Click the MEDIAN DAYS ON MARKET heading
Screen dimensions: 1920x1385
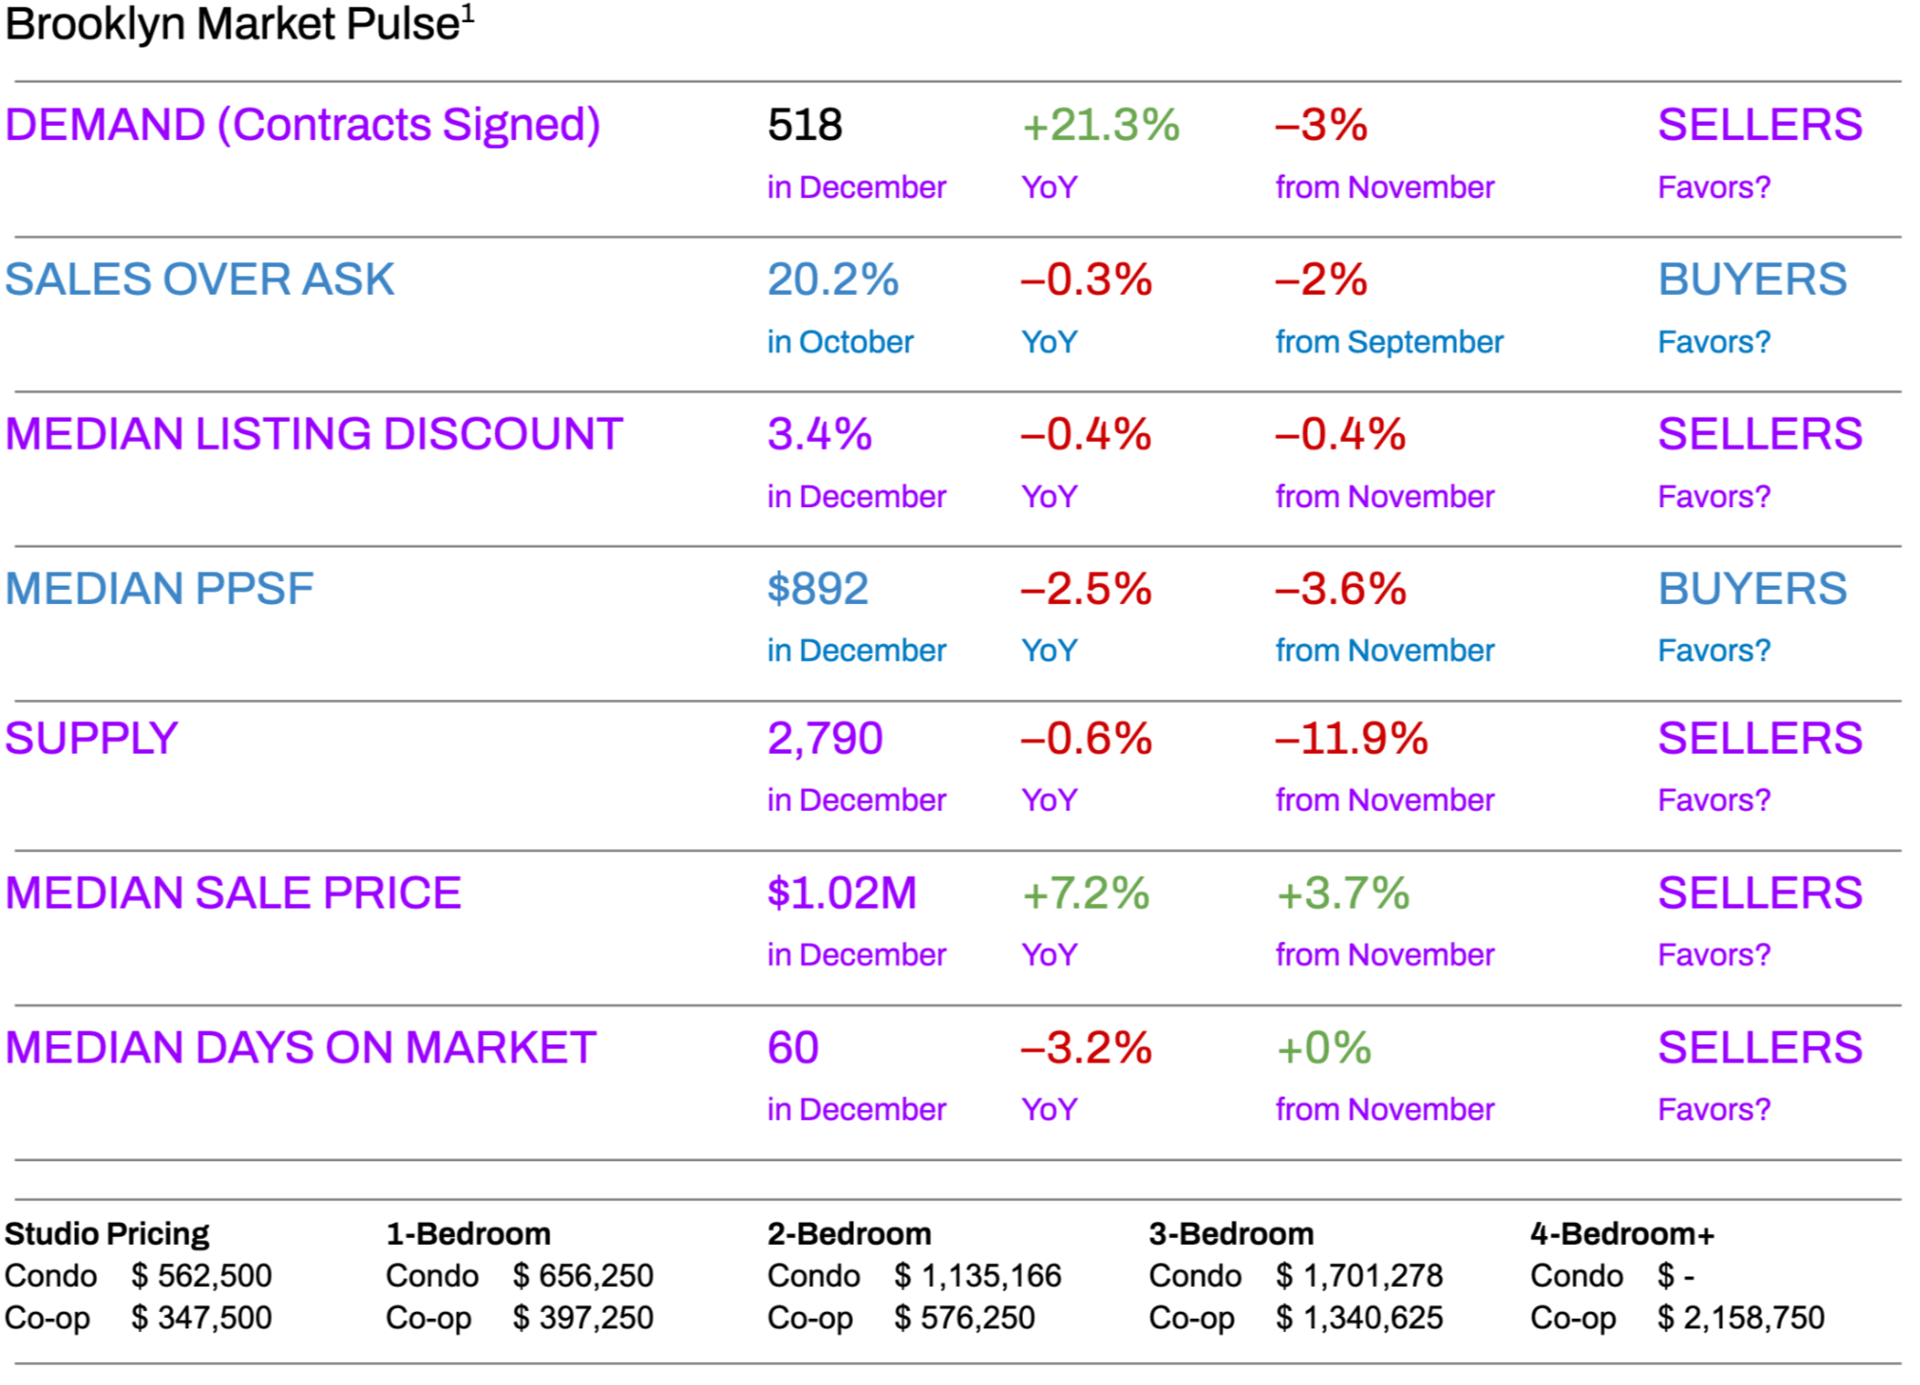[300, 1048]
